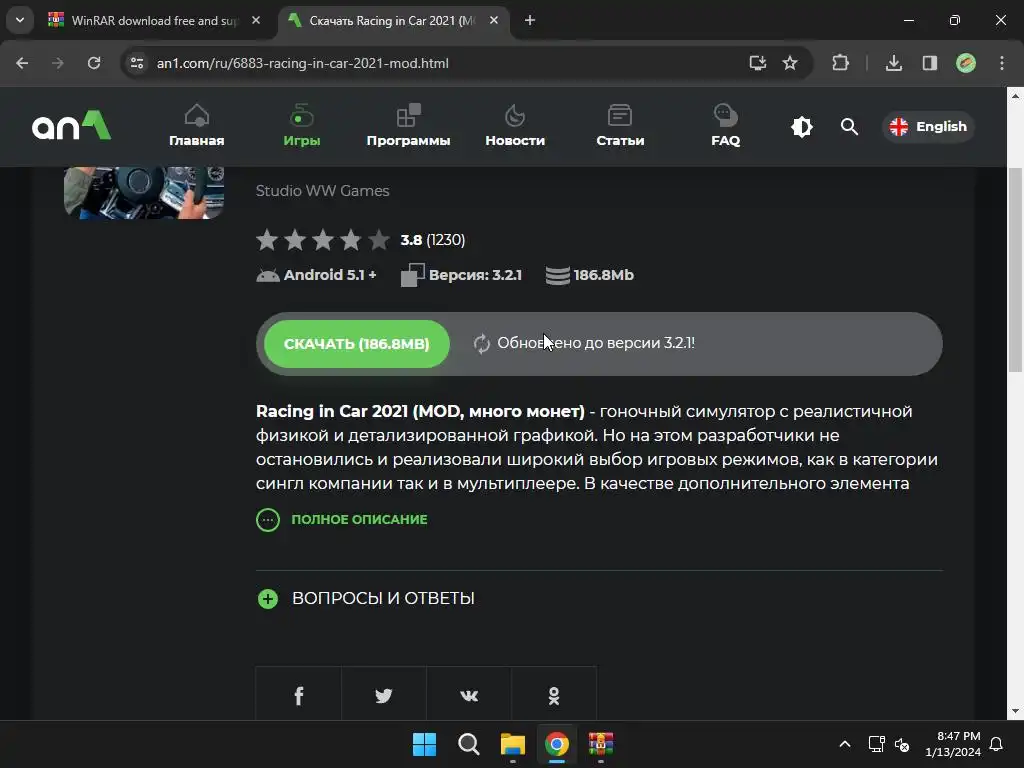Share the page on Odnoklassniki
1024x768 pixels.
tap(554, 695)
